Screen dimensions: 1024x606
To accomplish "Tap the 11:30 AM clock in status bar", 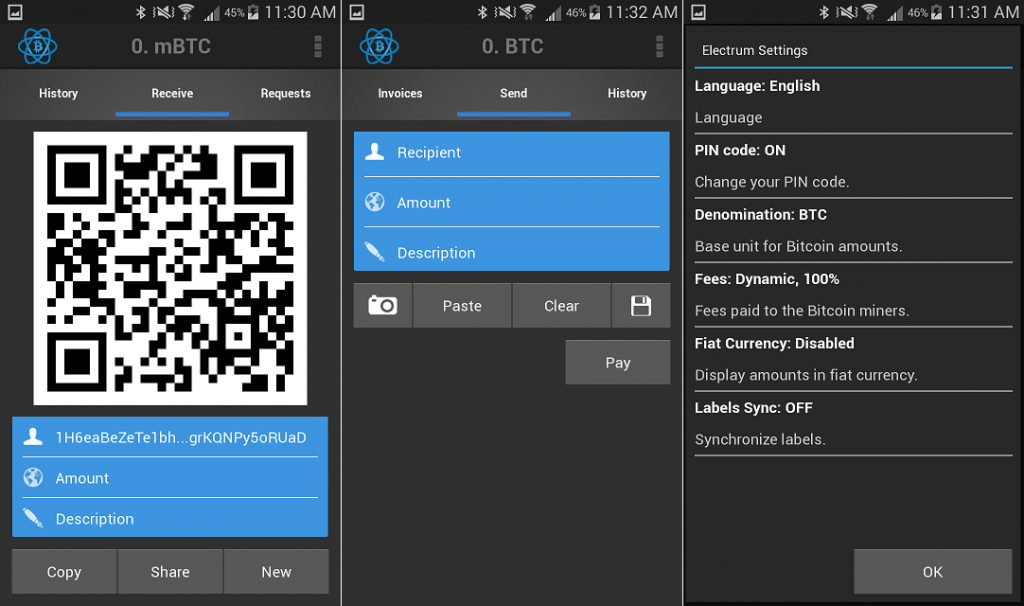I will coord(300,12).
